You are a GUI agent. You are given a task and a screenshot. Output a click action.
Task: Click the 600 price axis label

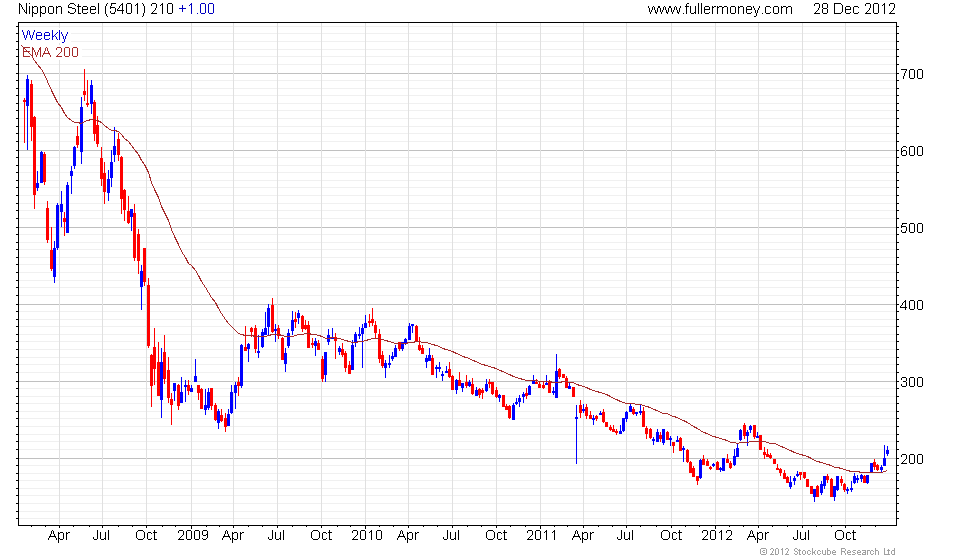911,151
